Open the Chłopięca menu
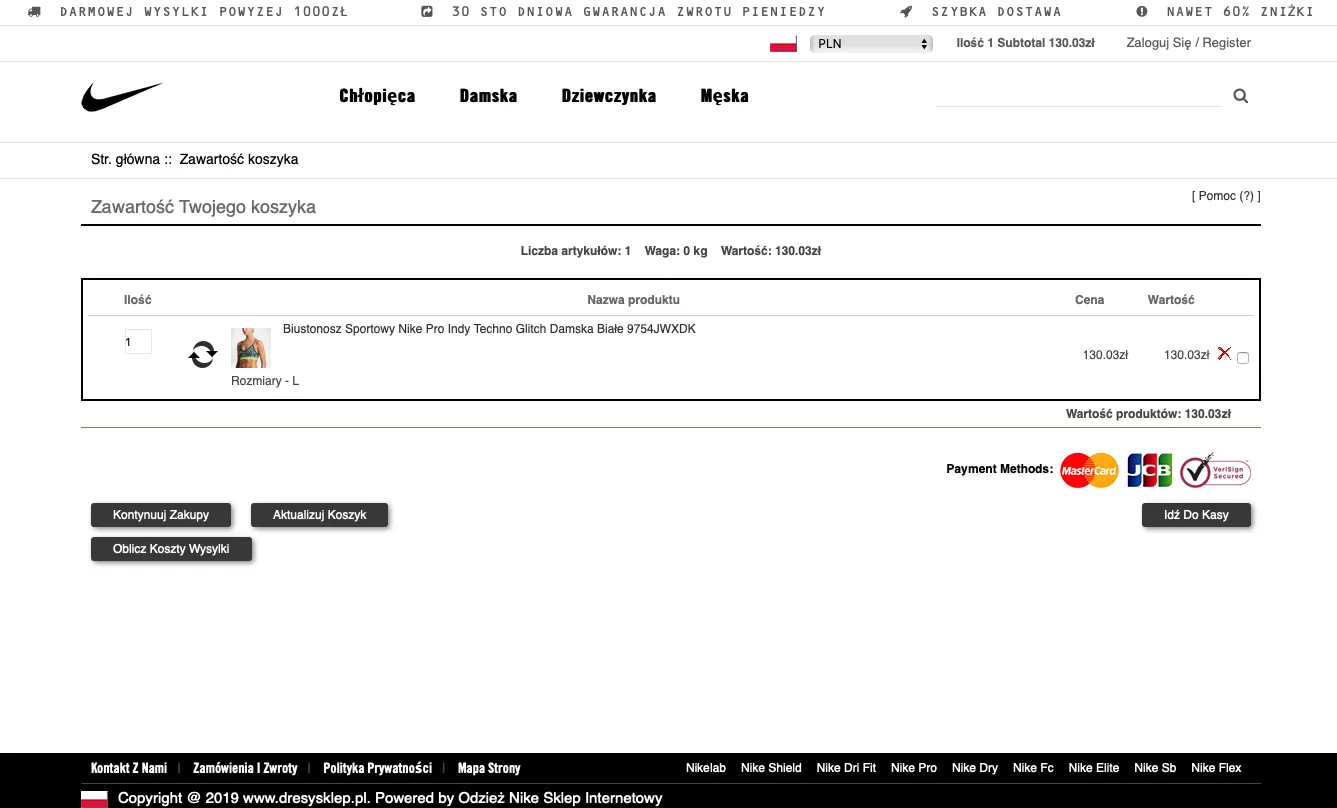1337x808 pixels. click(377, 96)
